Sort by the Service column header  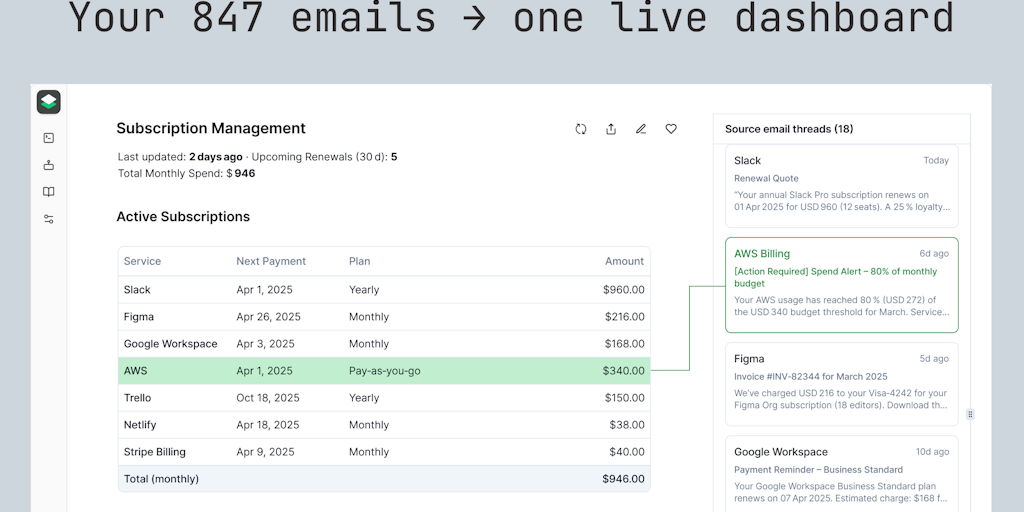tap(142, 261)
